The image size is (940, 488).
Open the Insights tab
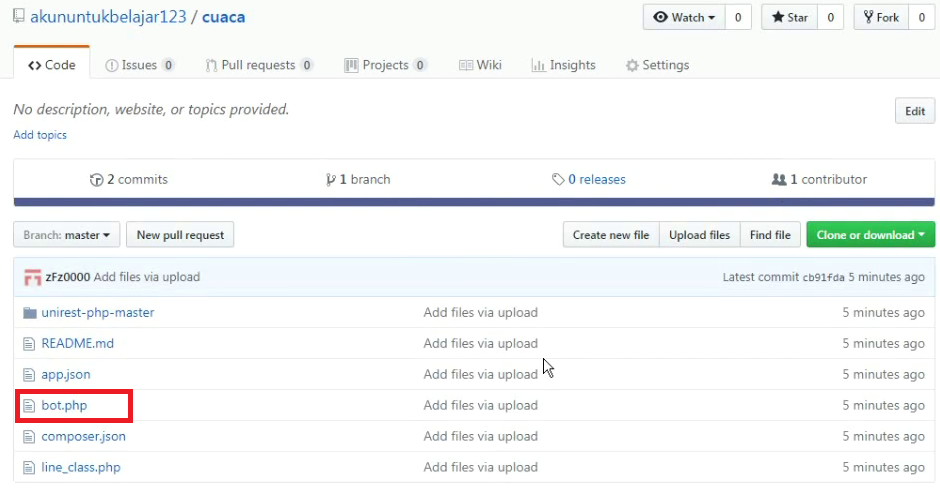coord(563,65)
